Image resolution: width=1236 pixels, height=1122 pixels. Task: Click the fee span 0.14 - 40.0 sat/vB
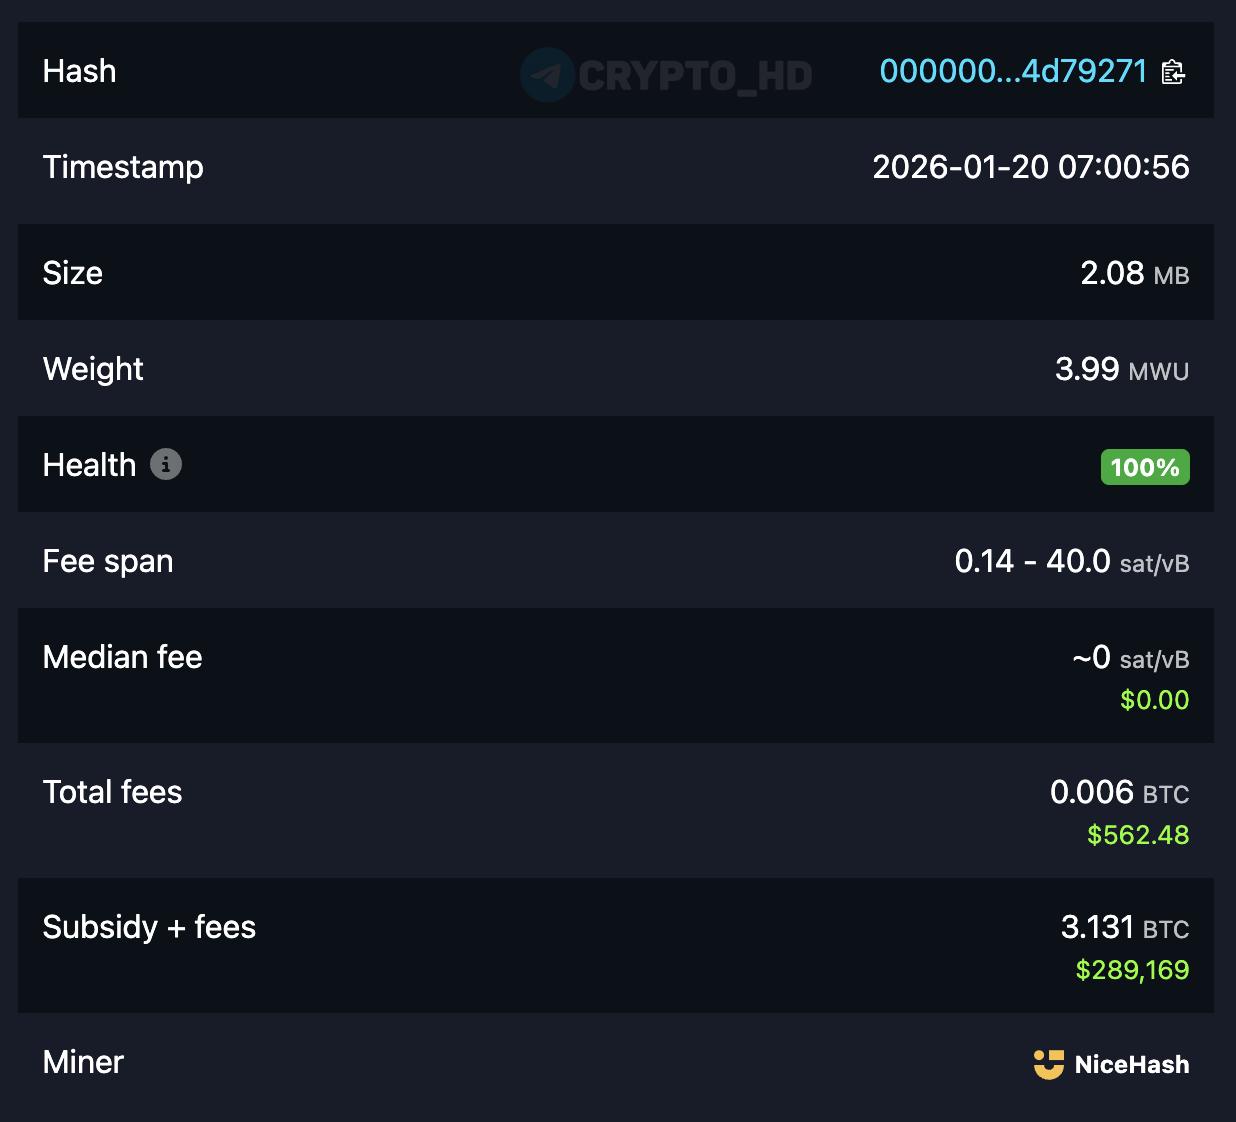[1072, 561]
